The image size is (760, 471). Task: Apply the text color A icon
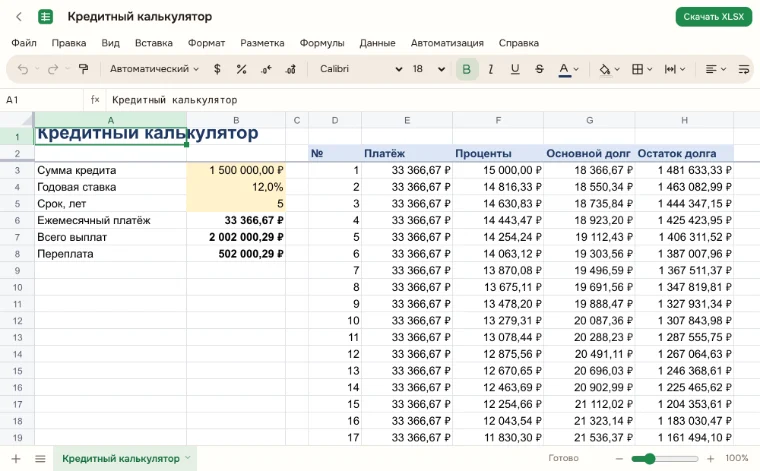[x=564, y=70]
